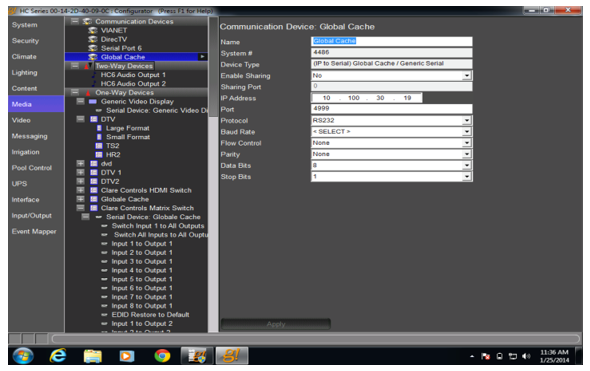
Task: Open the Enable Sharing dropdown
Action: coord(467,76)
